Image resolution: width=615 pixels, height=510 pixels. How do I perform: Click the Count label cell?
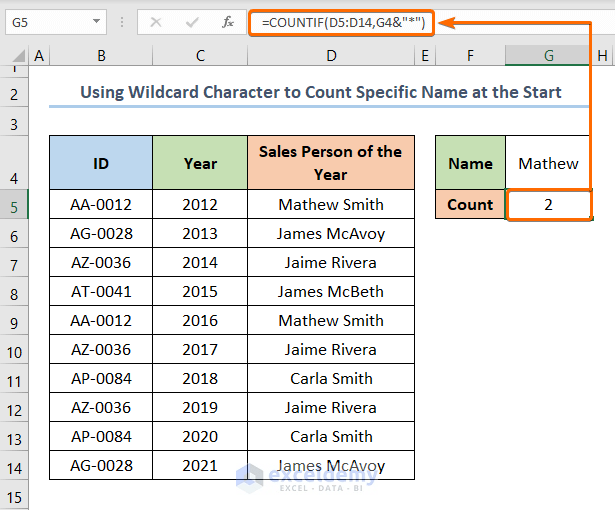click(470, 204)
